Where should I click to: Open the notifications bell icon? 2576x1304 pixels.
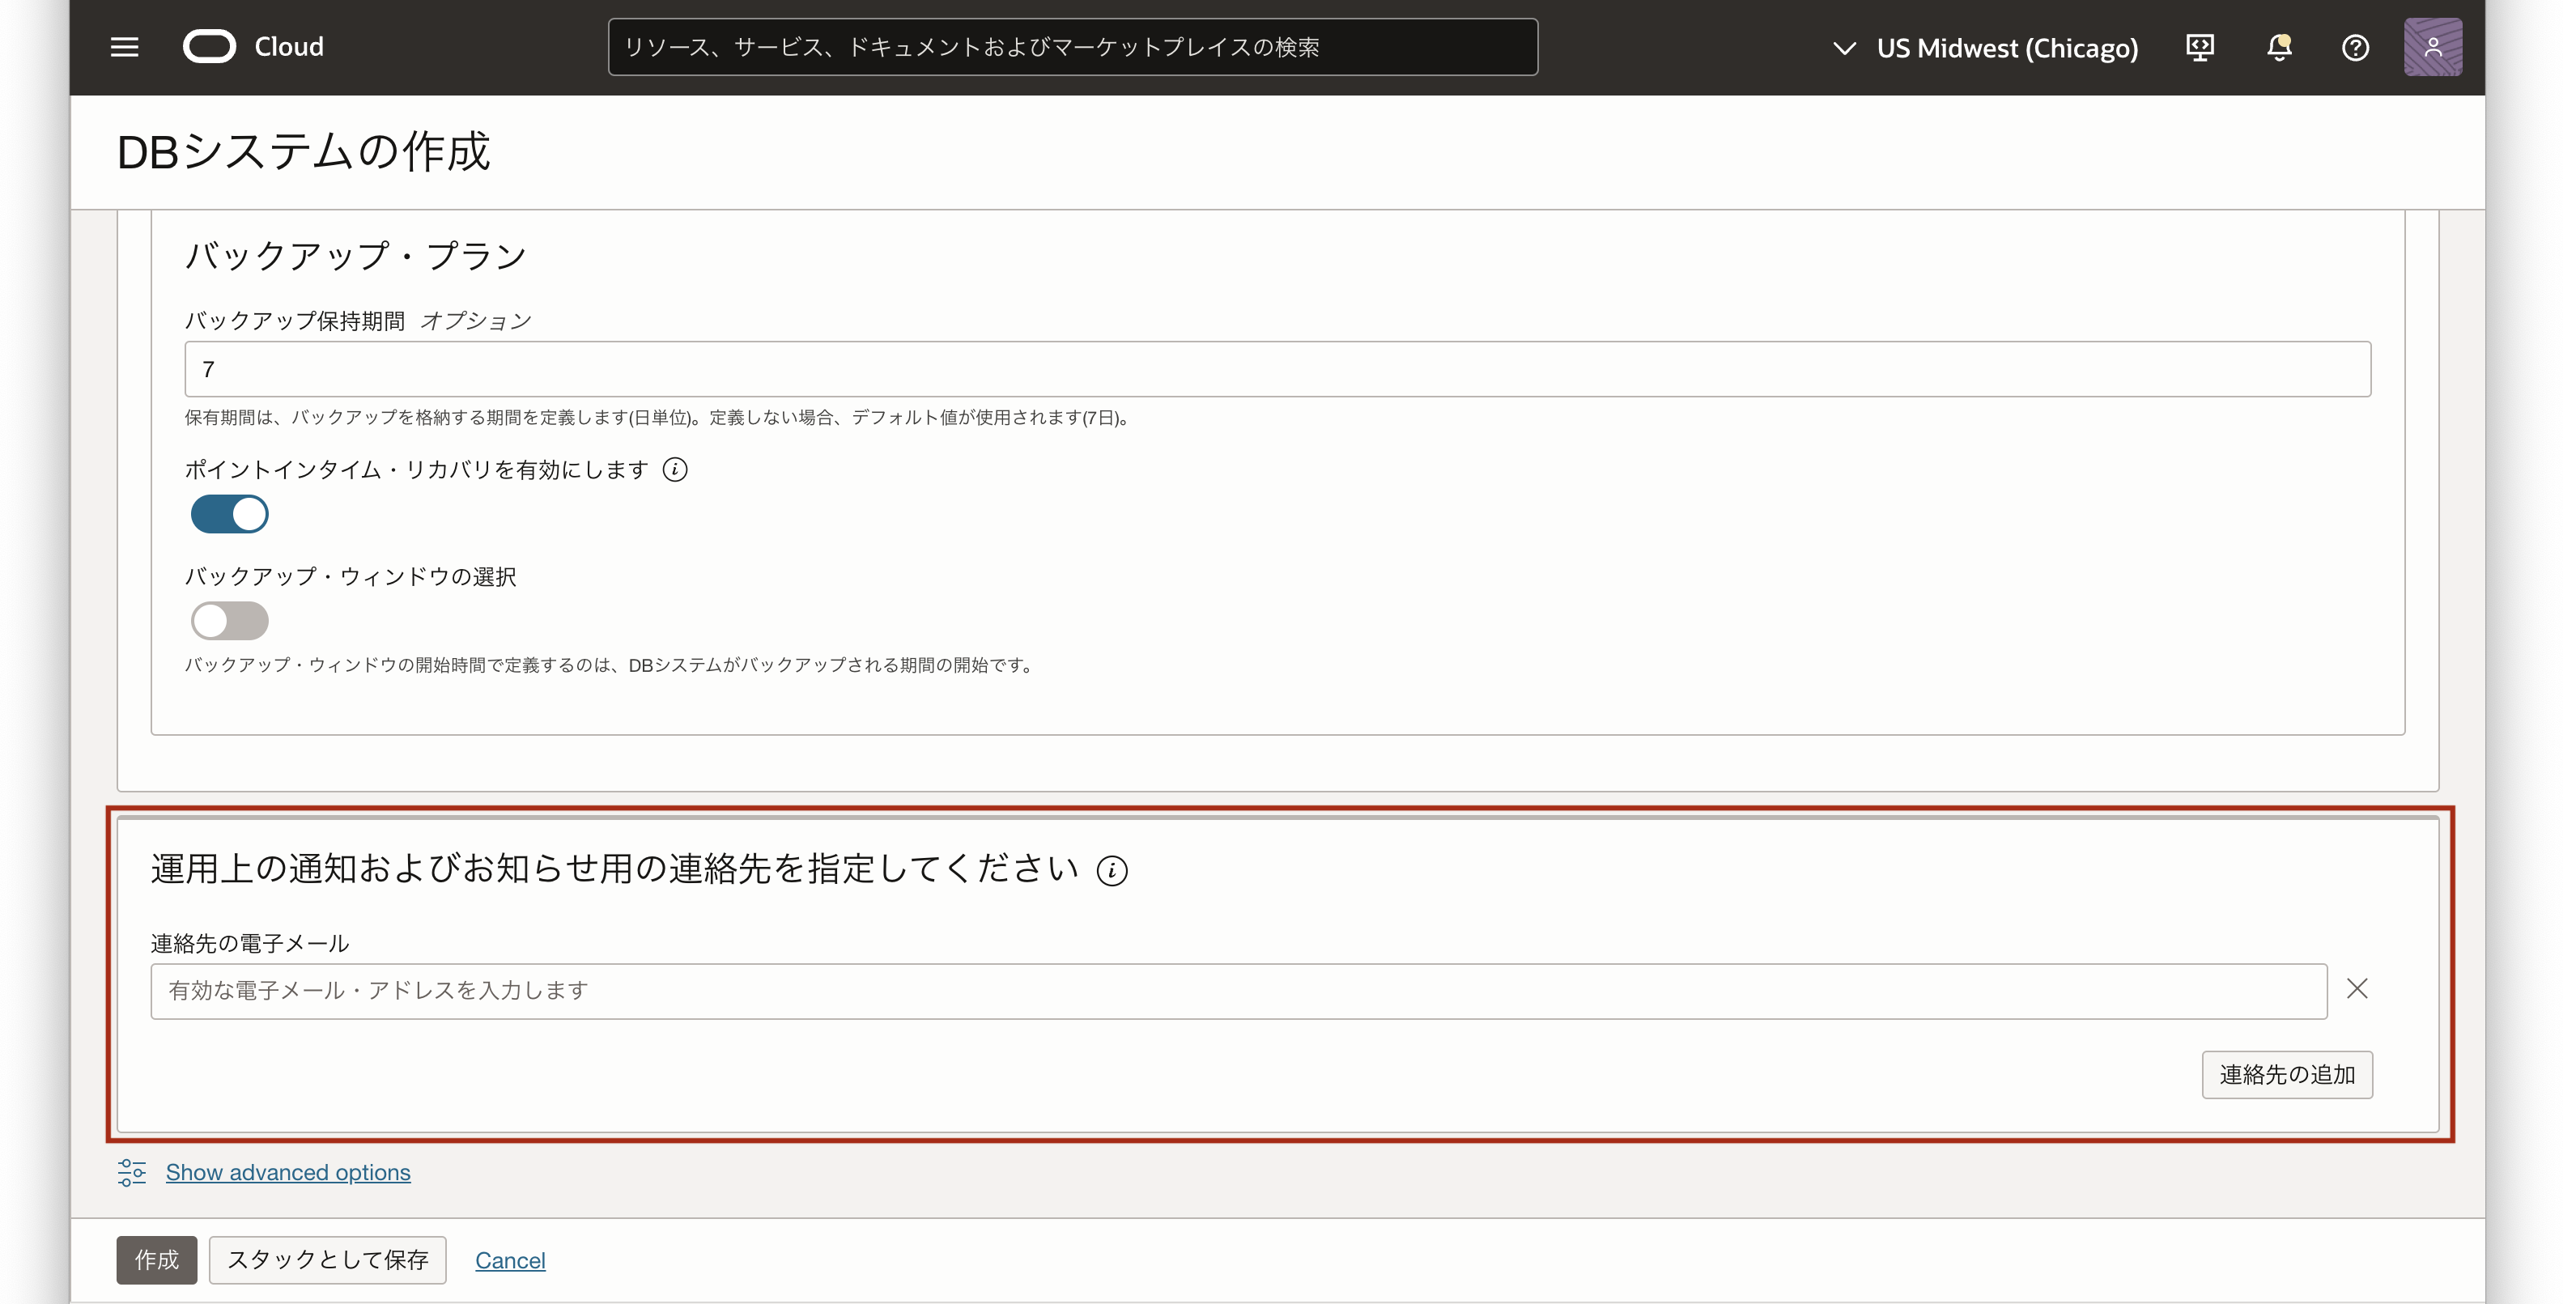[2279, 47]
